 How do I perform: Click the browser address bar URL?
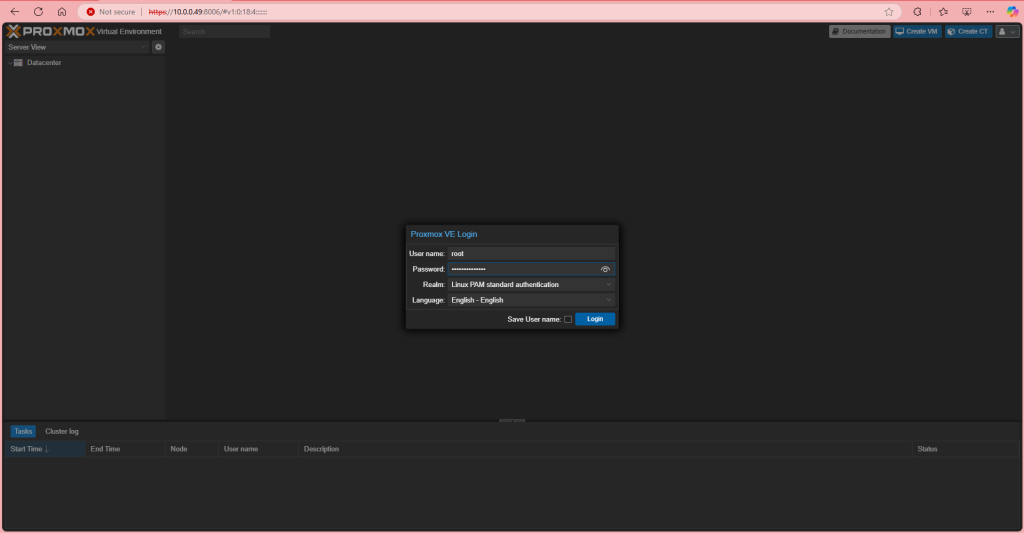(208, 12)
